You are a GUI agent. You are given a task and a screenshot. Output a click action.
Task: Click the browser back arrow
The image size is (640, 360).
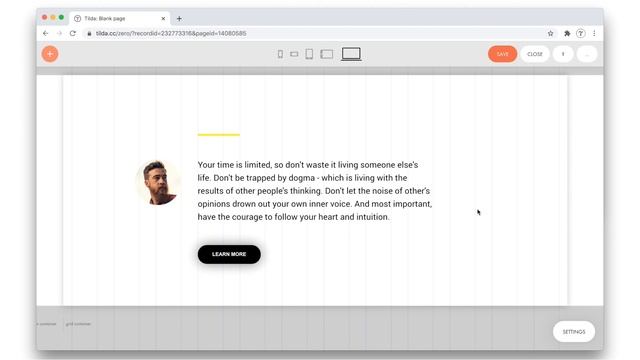[x=45, y=33]
